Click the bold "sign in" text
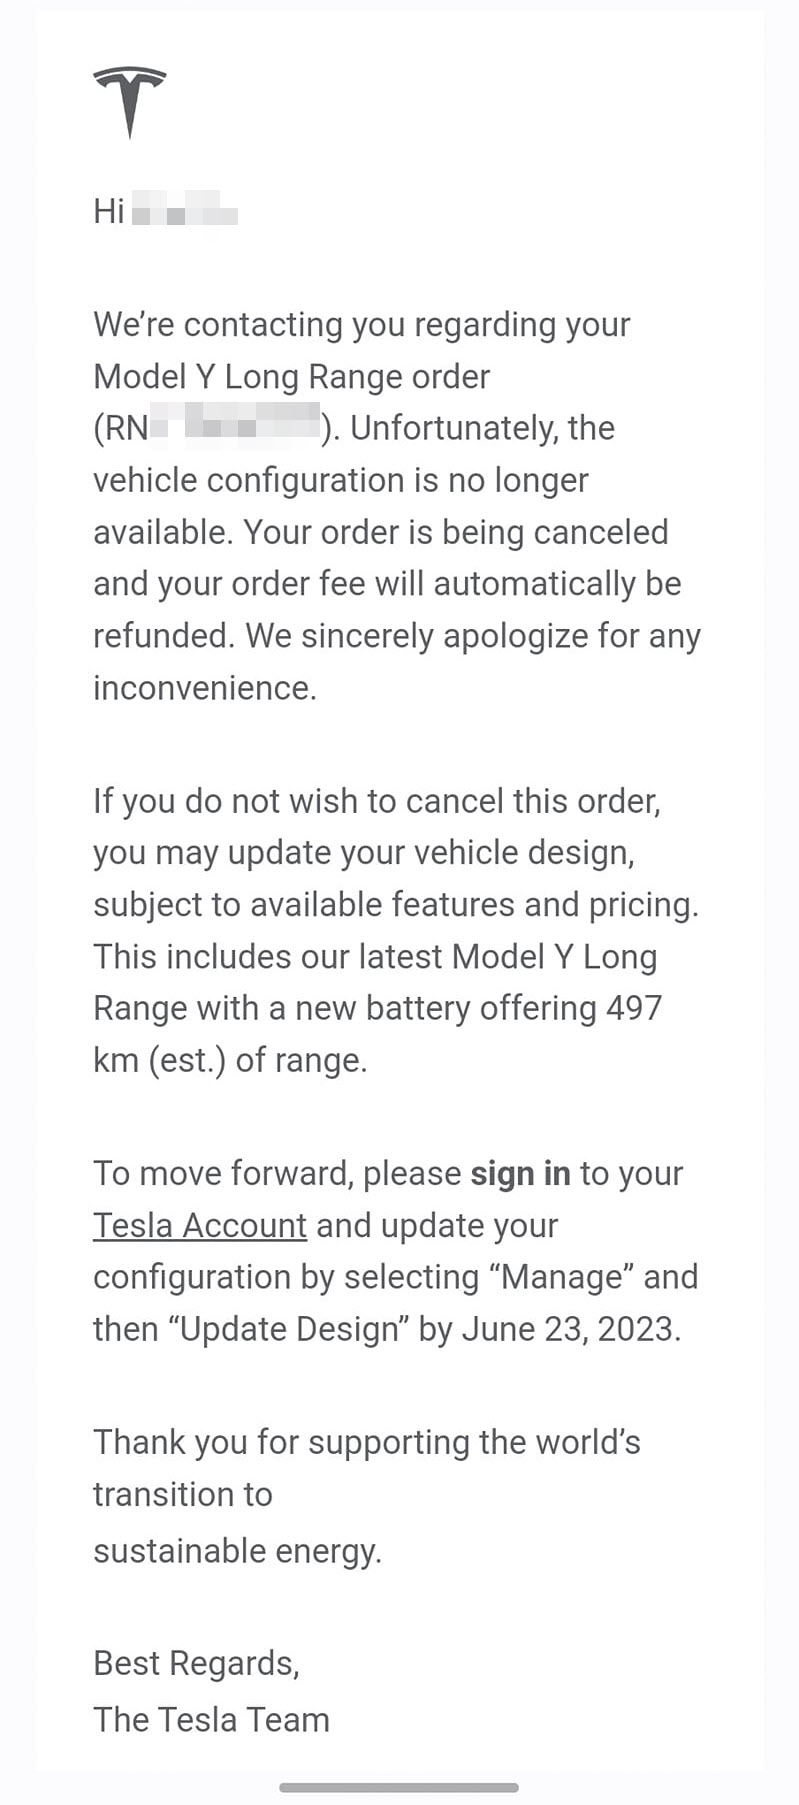This screenshot has height=1805, width=799. click(x=520, y=1173)
